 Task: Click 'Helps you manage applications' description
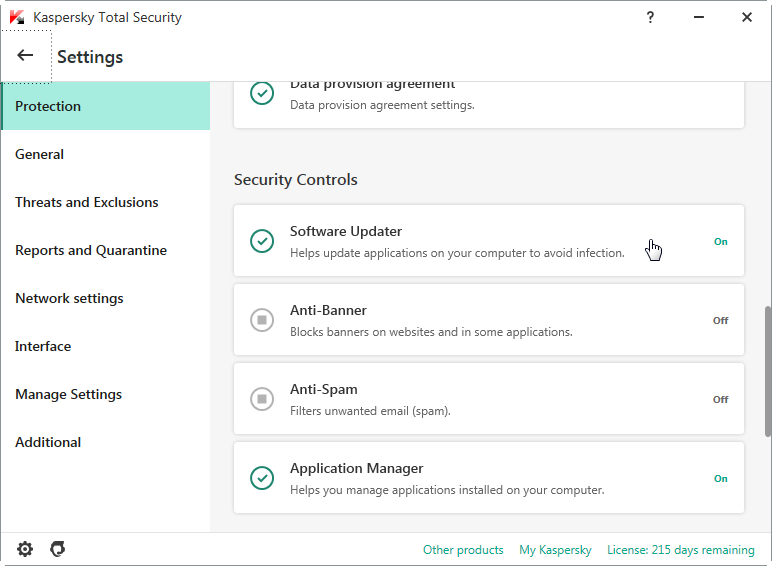[x=447, y=490]
